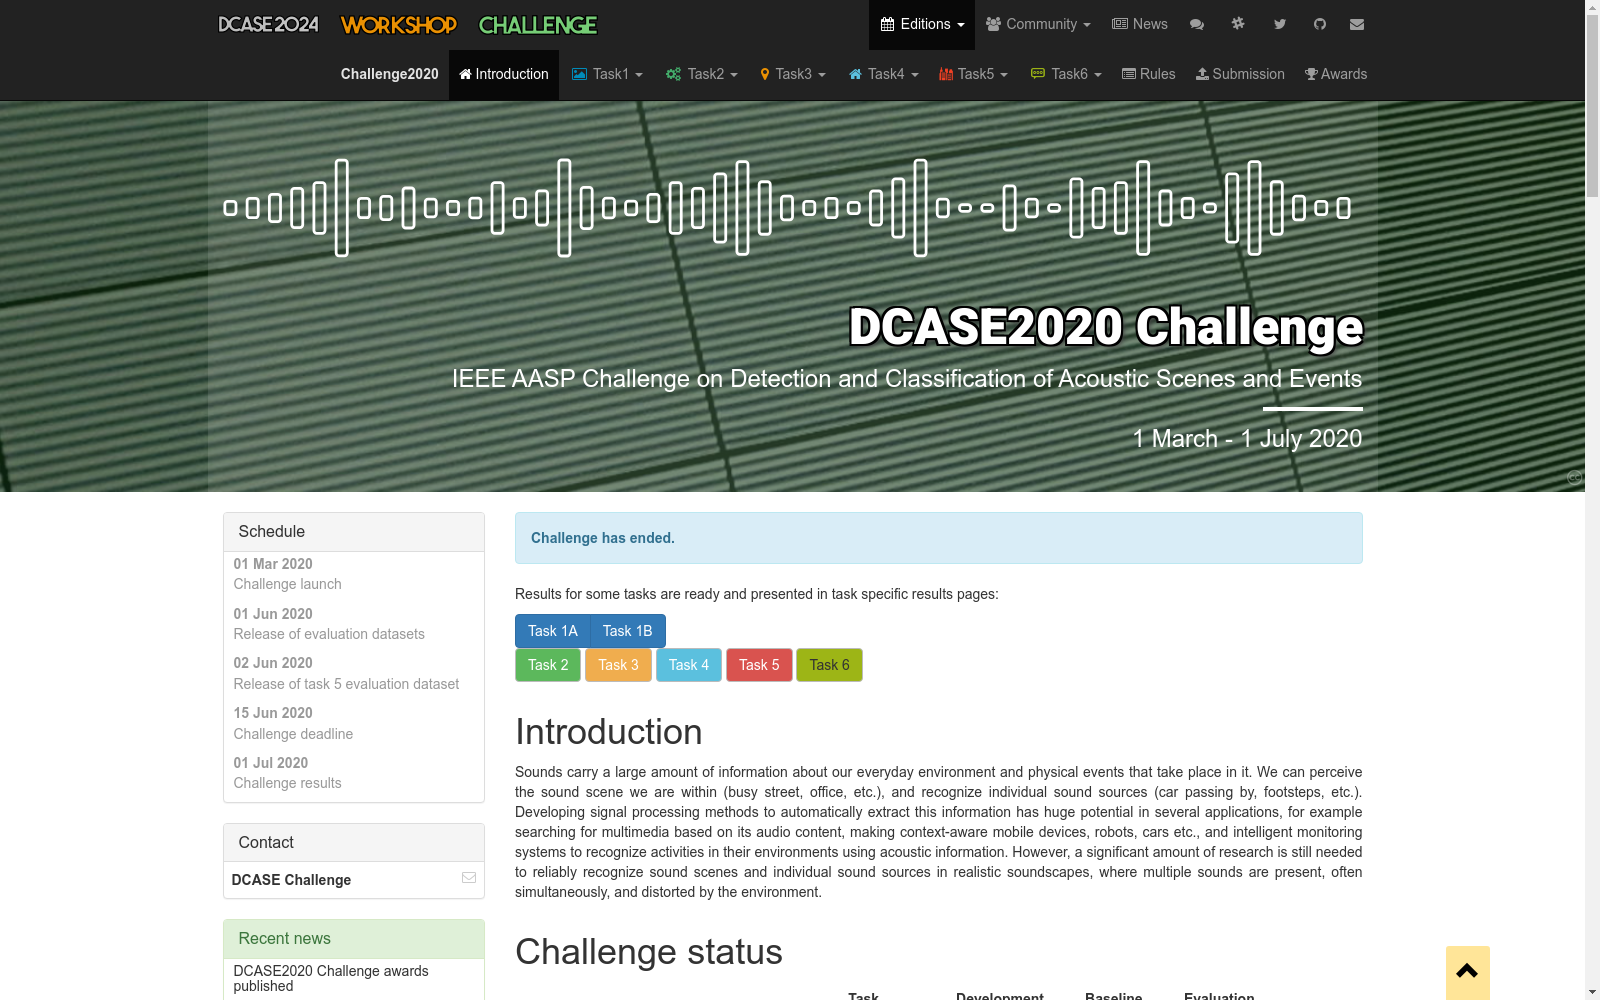This screenshot has width=1600, height=1000.
Task: Expand the Task5 dropdown
Action: 973,74
